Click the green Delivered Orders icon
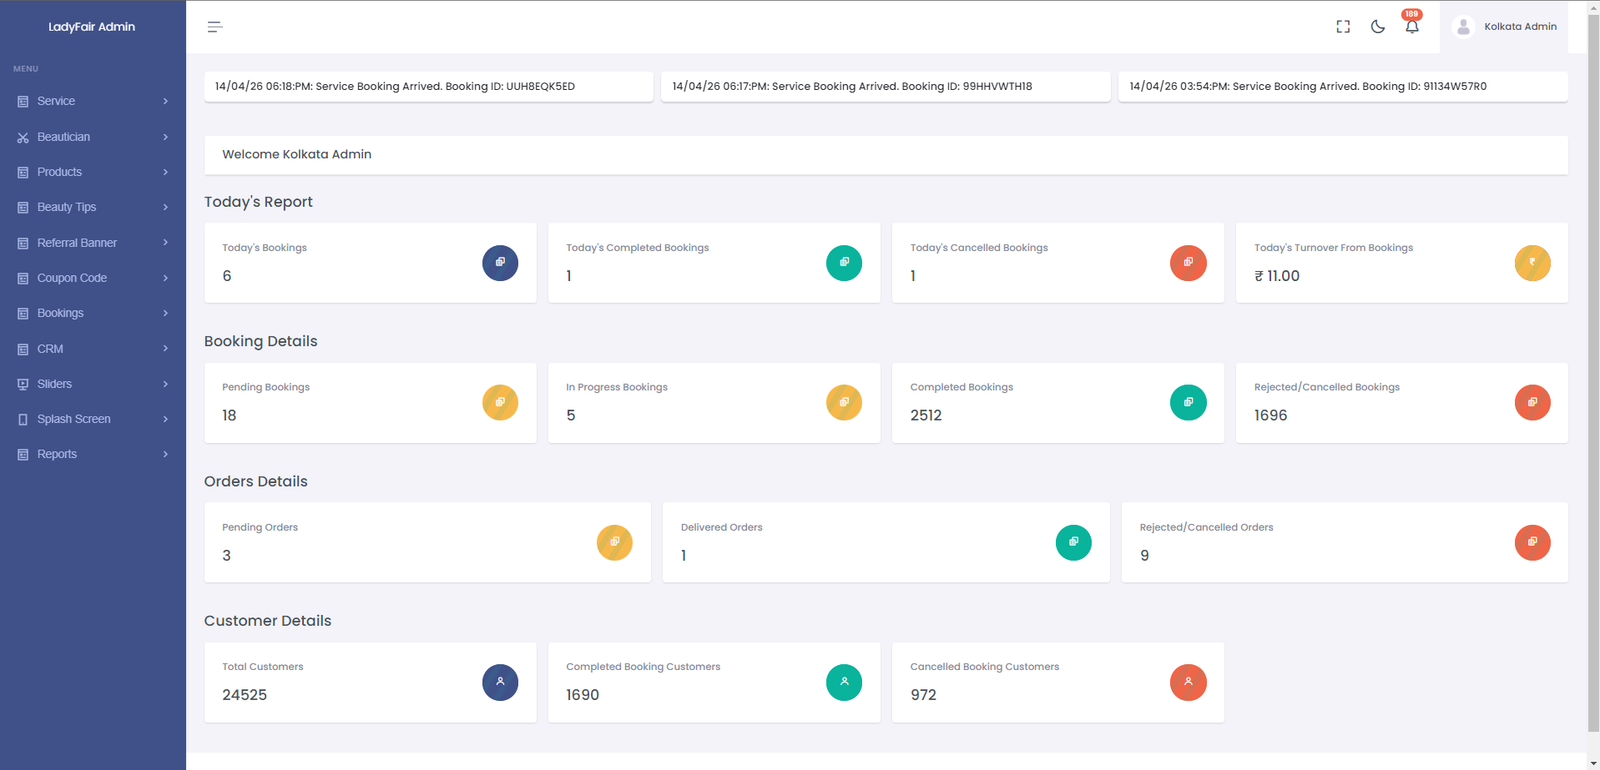The image size is (1600, 770). coord(1073,542)
